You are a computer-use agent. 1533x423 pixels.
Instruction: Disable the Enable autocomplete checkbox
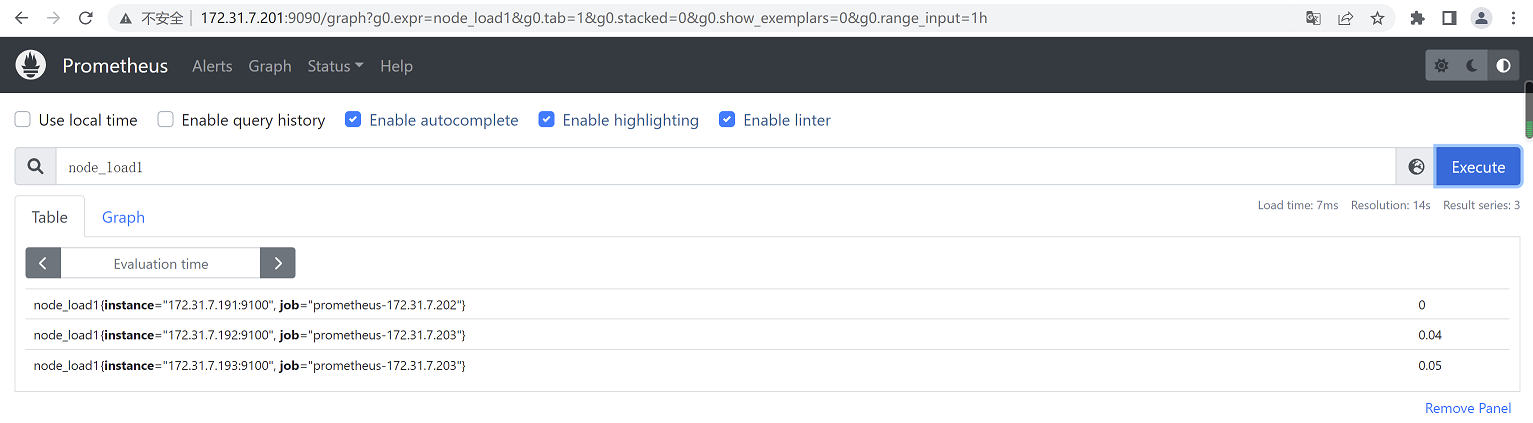coord(353,120)
